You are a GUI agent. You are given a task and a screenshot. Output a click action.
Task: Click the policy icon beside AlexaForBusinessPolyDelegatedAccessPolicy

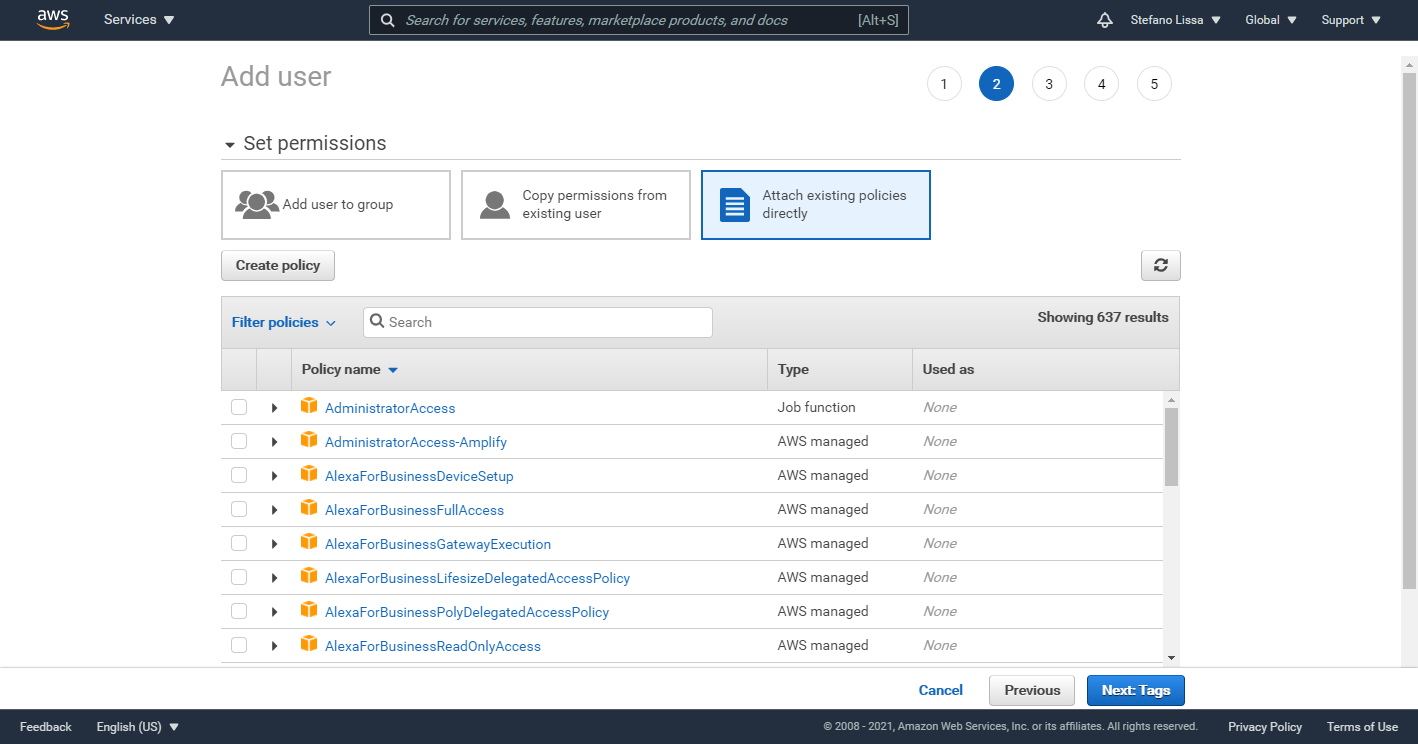309,610
